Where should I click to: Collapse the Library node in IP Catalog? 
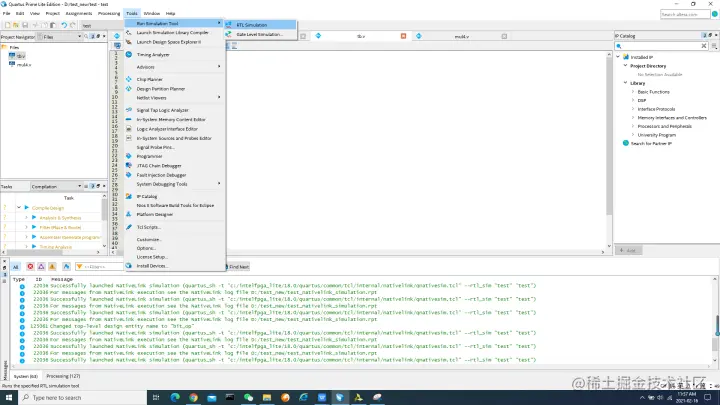coord(625,83)
